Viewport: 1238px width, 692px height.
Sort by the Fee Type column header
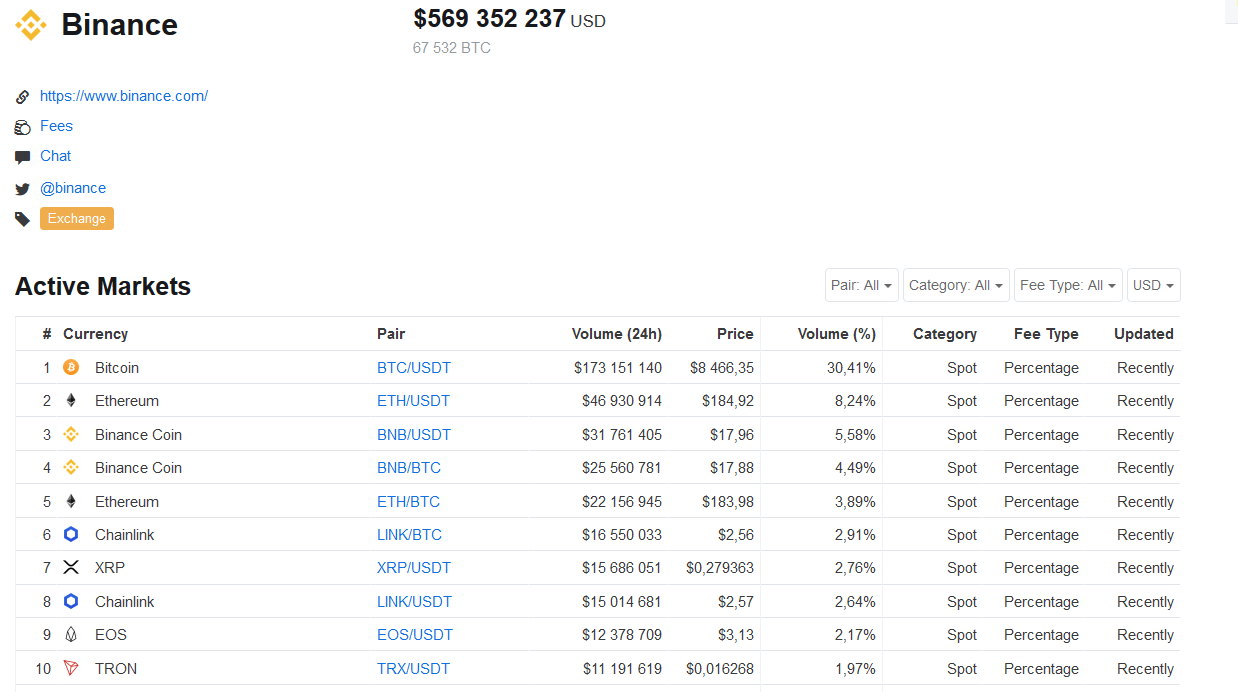(1046, 334)
